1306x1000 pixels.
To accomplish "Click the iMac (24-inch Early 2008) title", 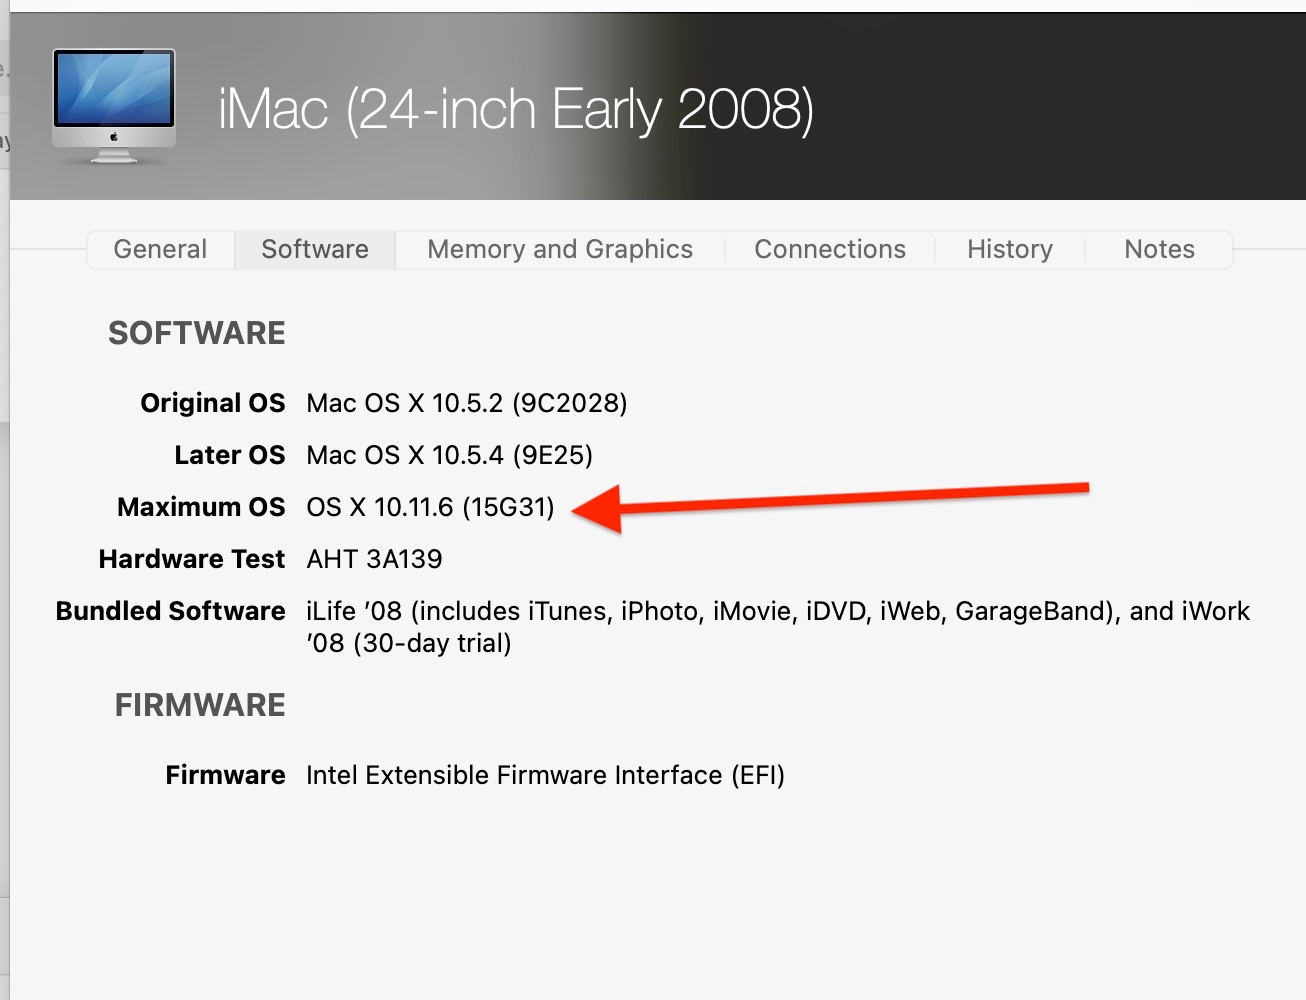I will 515,109.
